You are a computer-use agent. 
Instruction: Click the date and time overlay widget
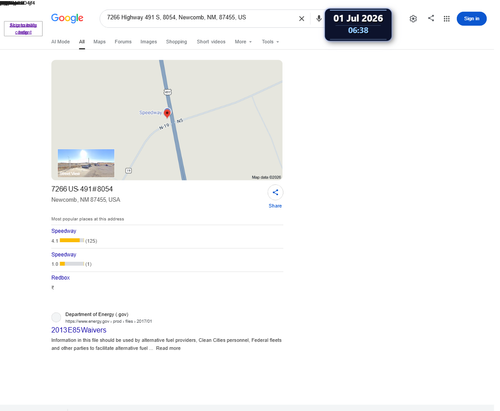[358, 25]
